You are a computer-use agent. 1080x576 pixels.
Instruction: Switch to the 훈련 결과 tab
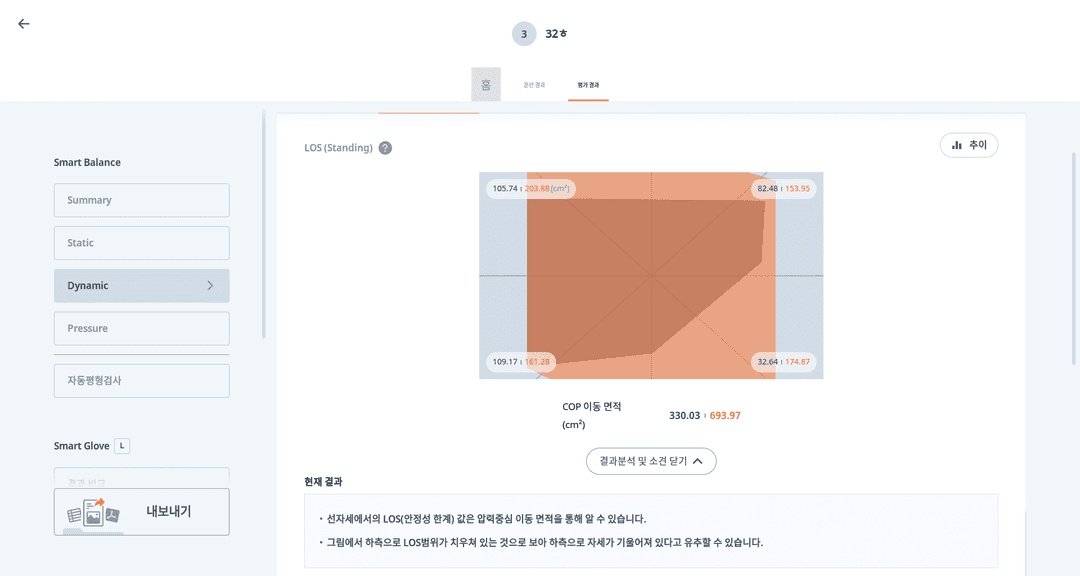pos(534,85)
